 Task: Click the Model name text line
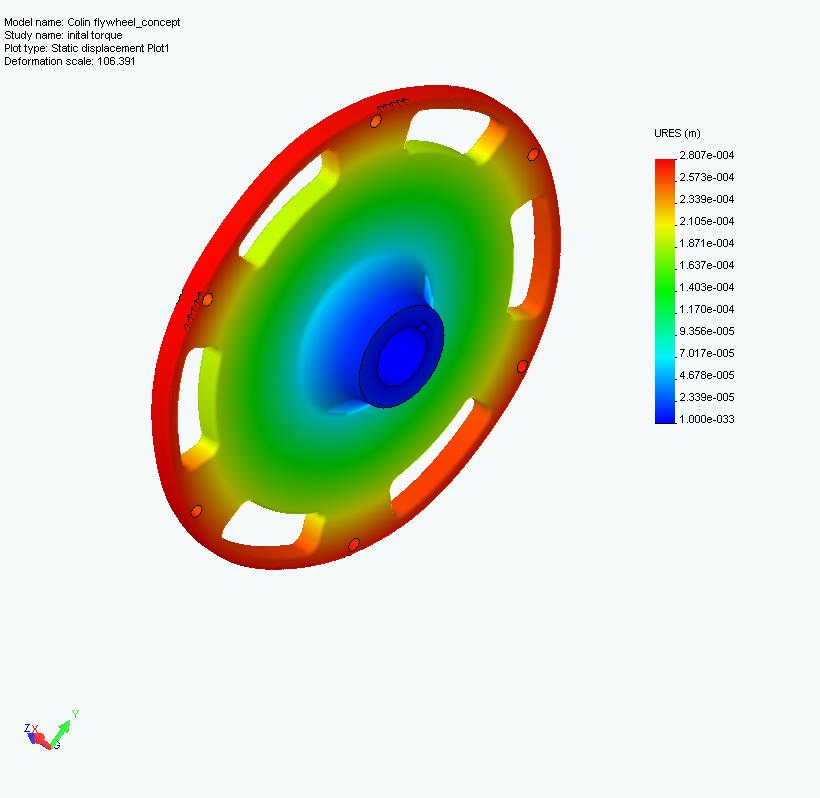(x=92, y=22)
